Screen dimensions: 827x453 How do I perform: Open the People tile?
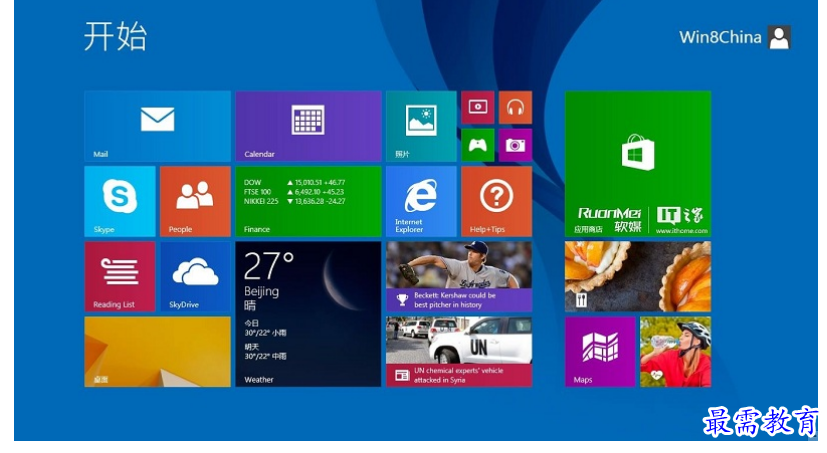pyautogui.click(x=195, y=201)
